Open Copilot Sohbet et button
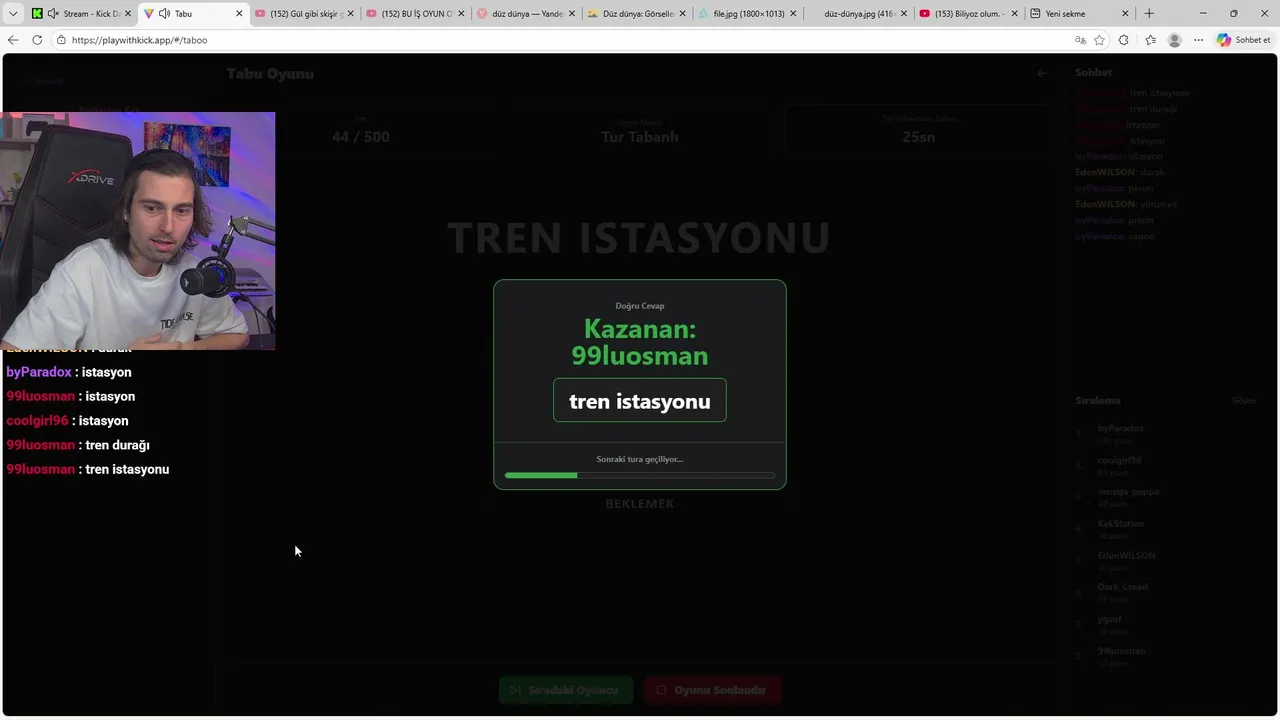The image size is (1280, 720). [1244, 40]
